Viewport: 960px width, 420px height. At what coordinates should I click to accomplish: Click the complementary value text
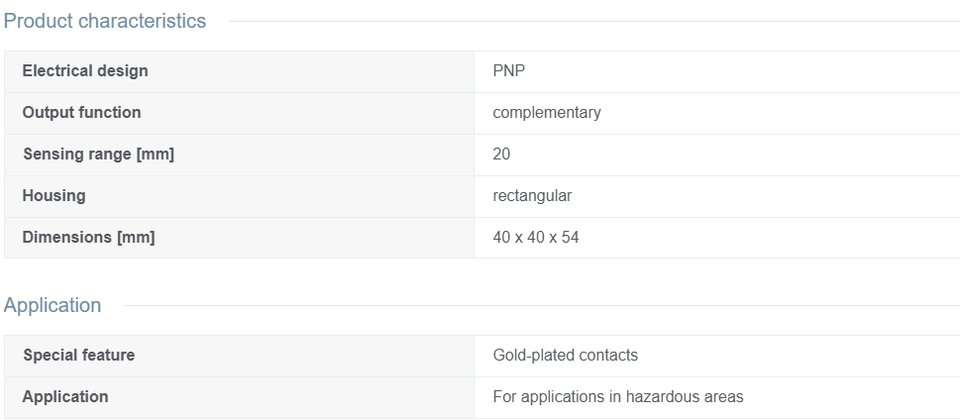(547, 113)
